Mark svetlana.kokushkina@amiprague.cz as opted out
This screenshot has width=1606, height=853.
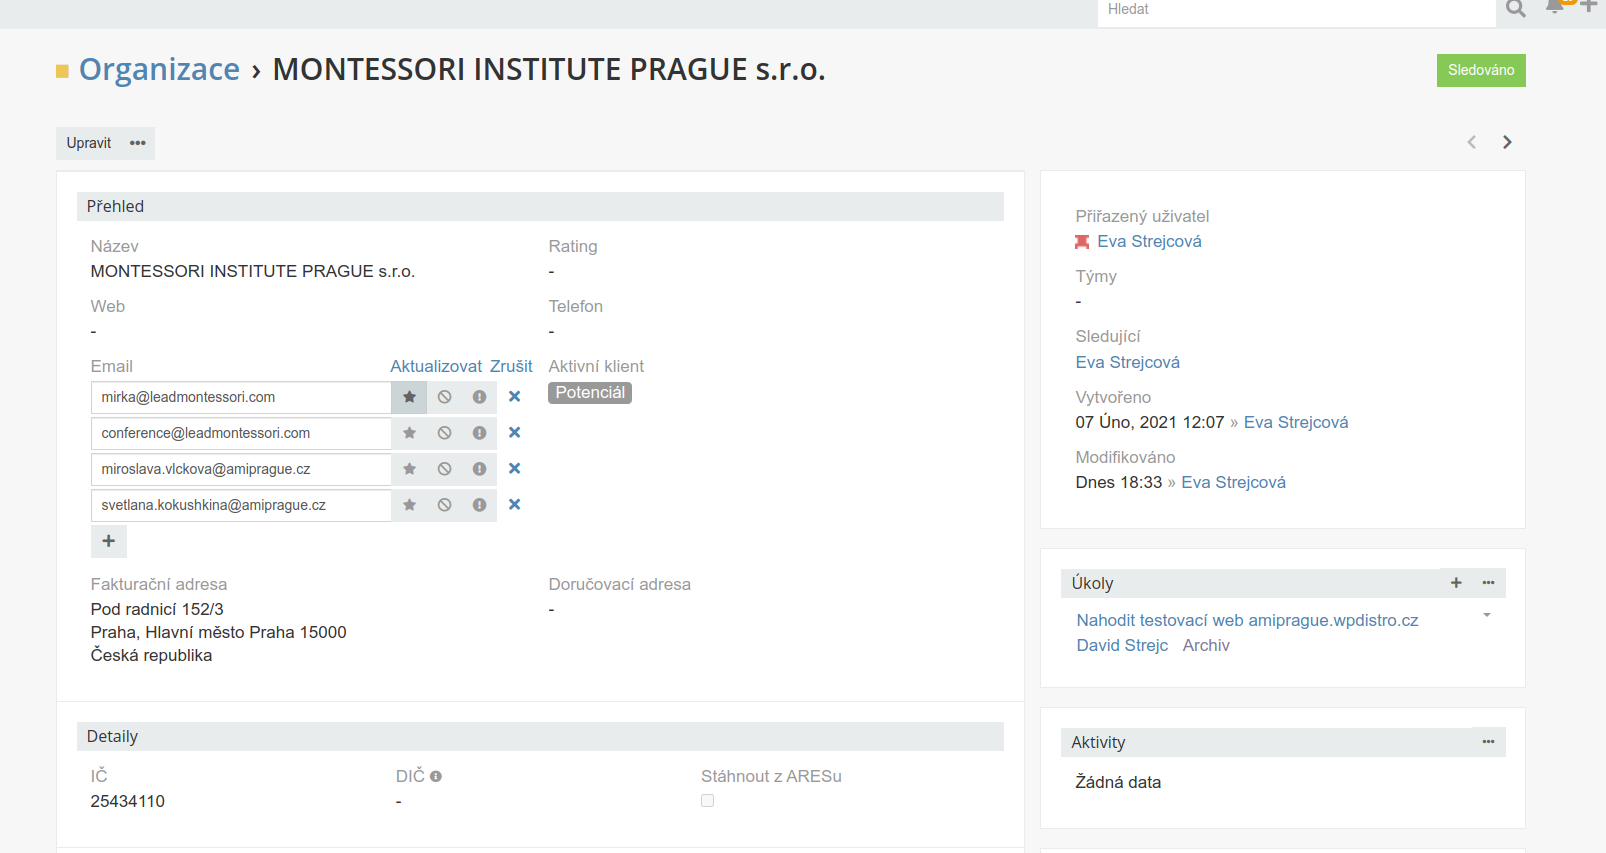tap(444, 505)
